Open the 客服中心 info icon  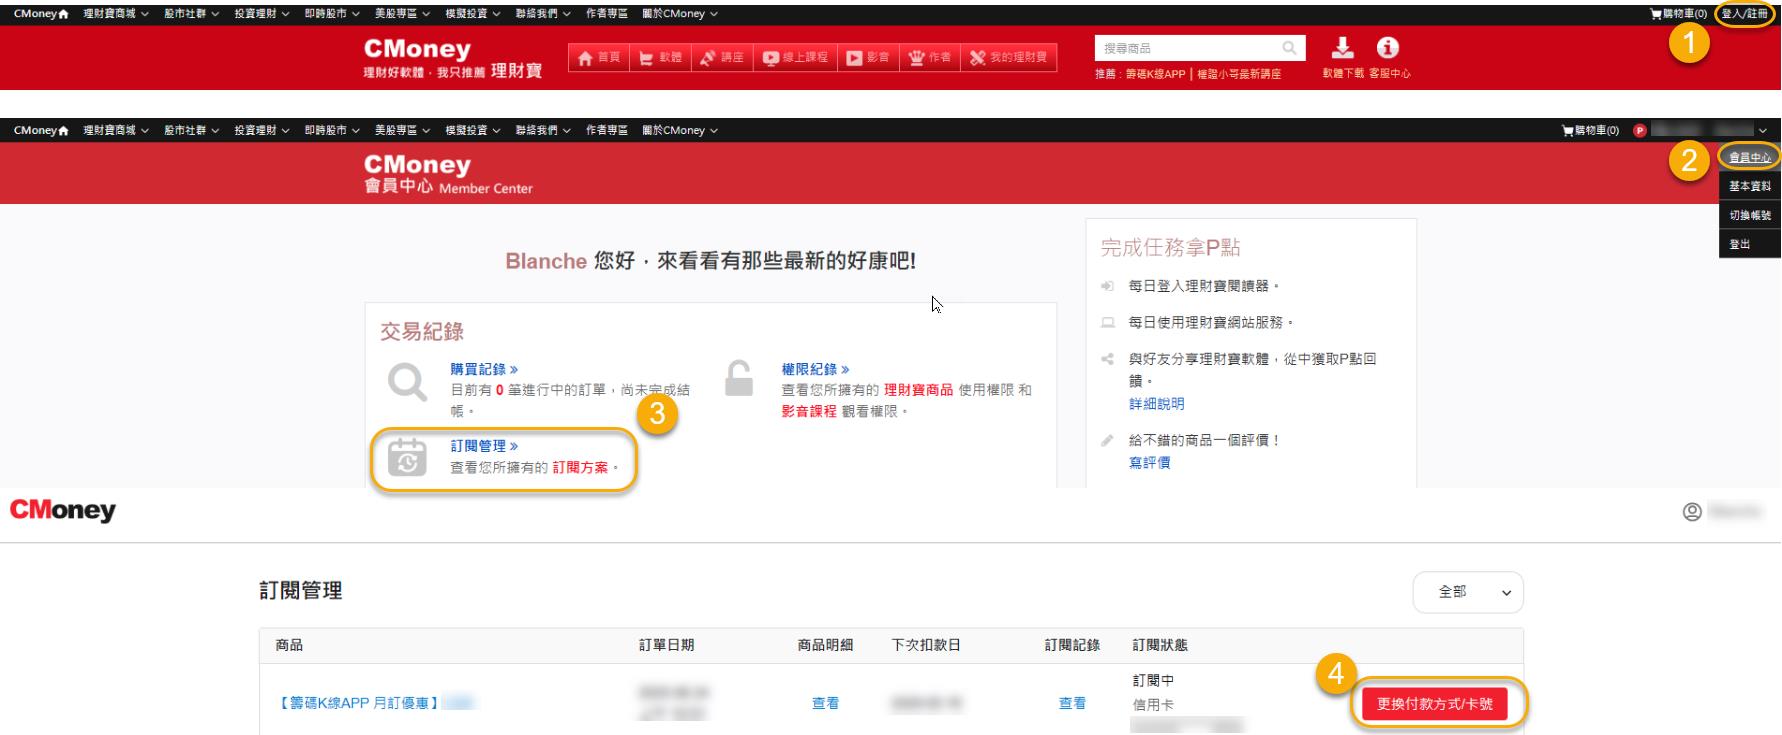1387,48
